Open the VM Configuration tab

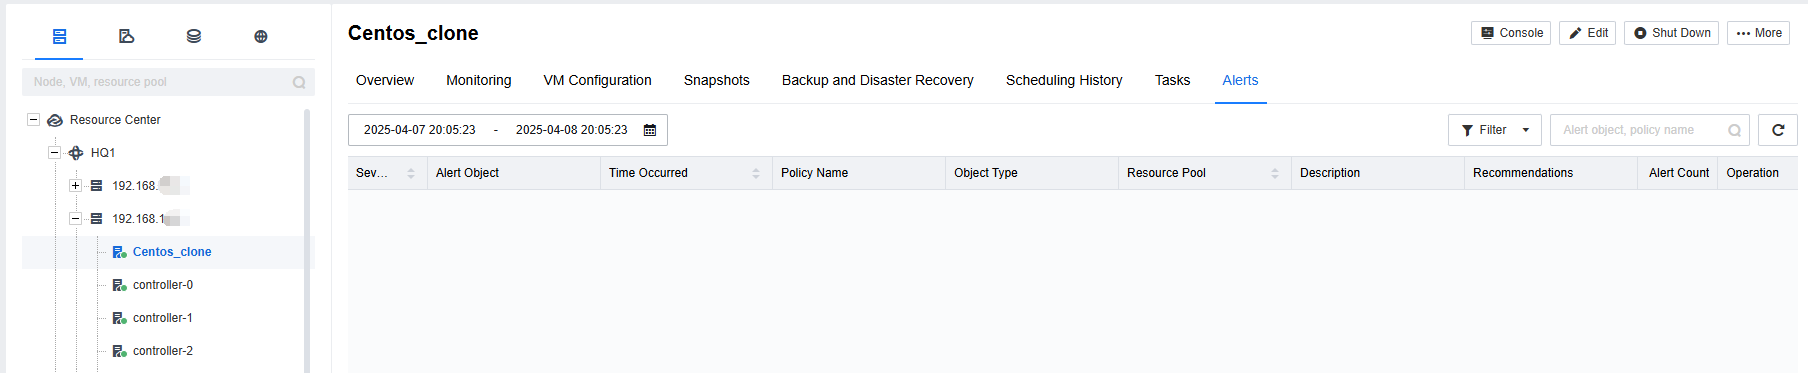click(597, 80)
